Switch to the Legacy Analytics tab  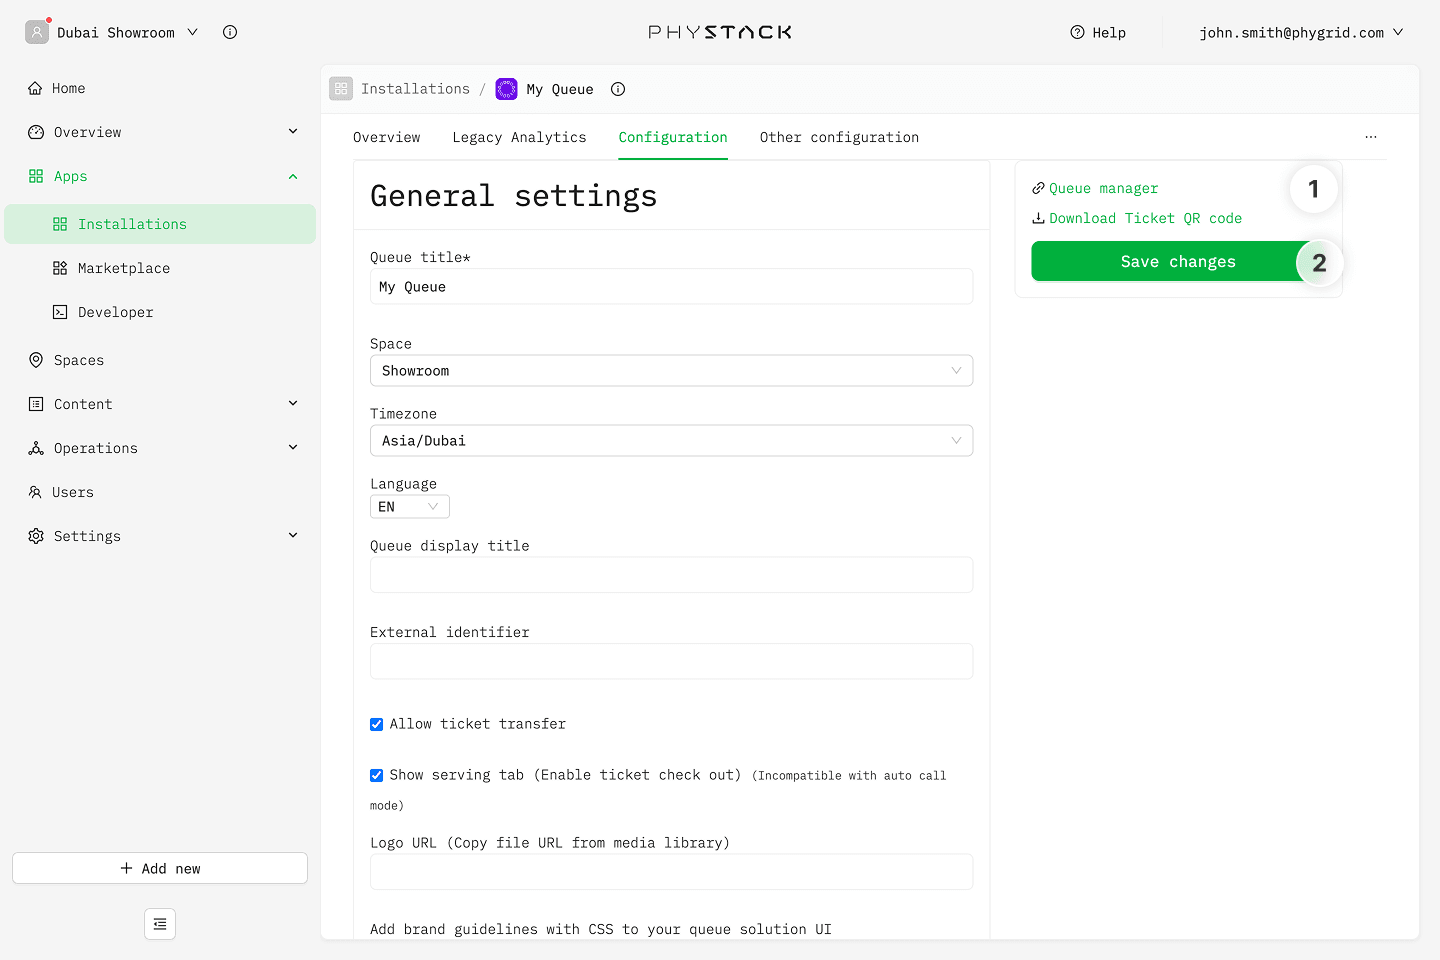tap(519, 137)
